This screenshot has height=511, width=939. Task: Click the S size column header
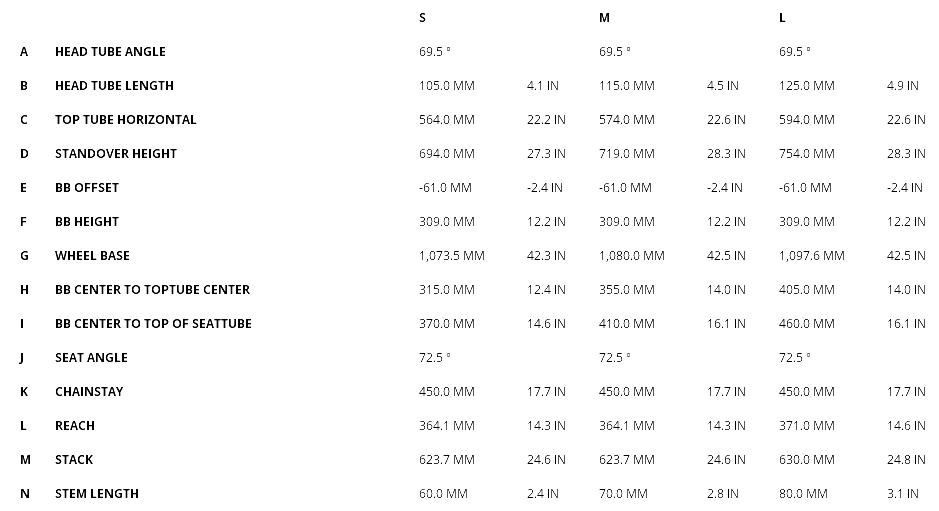423,17
